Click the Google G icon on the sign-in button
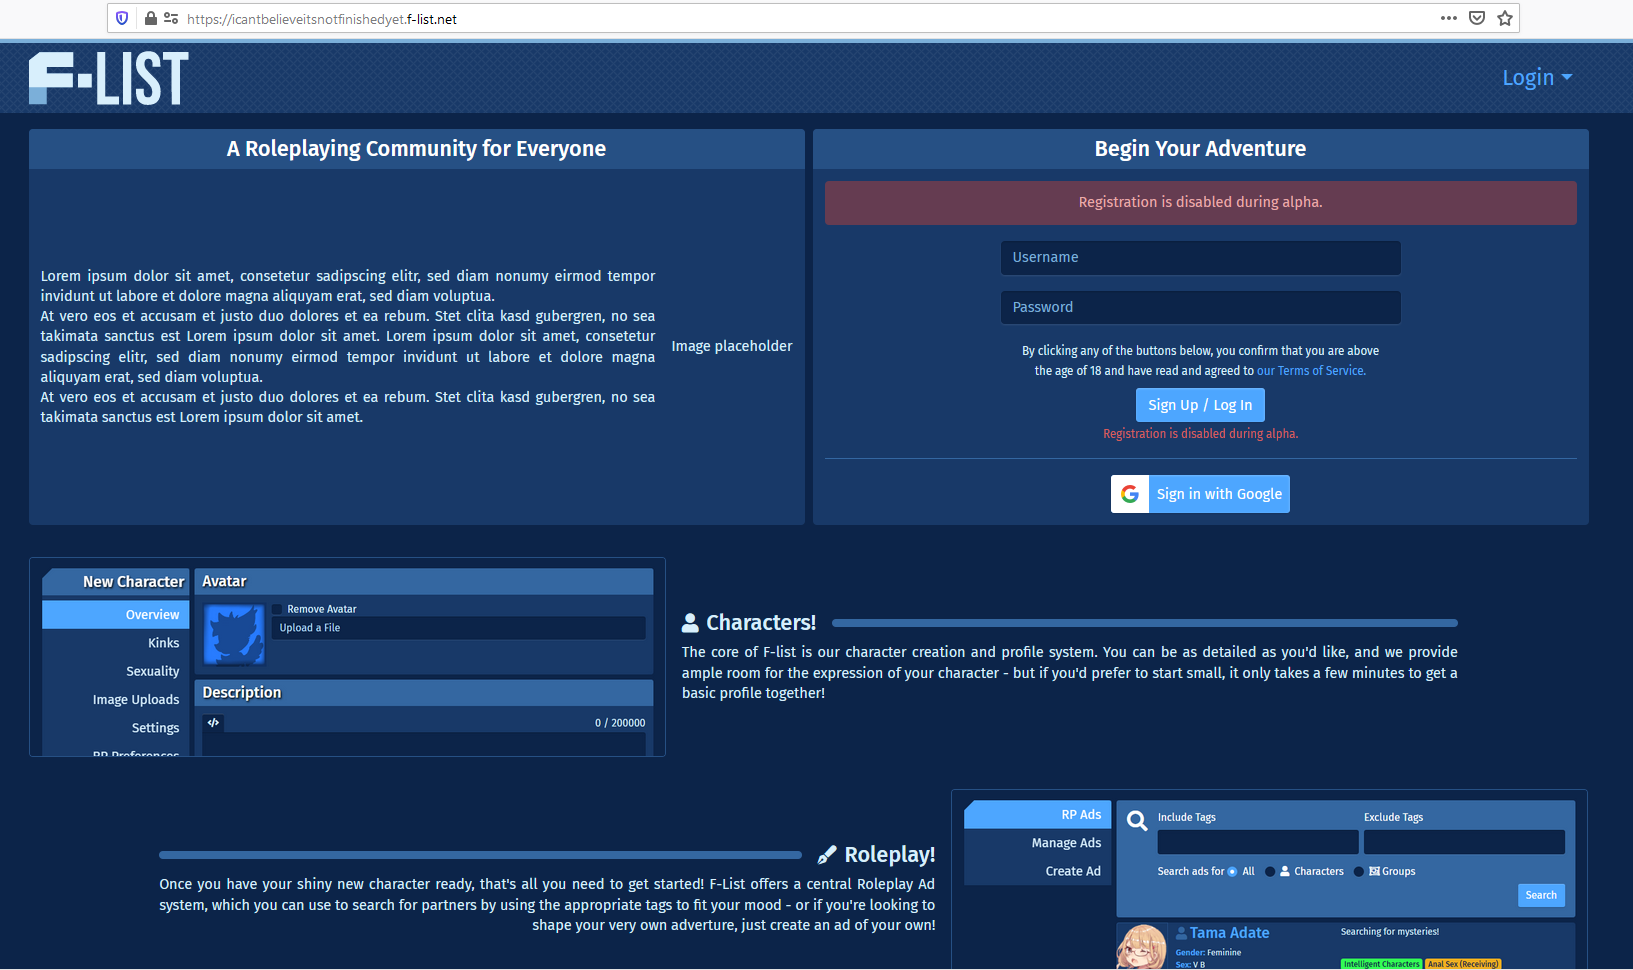 [1129, 493]
